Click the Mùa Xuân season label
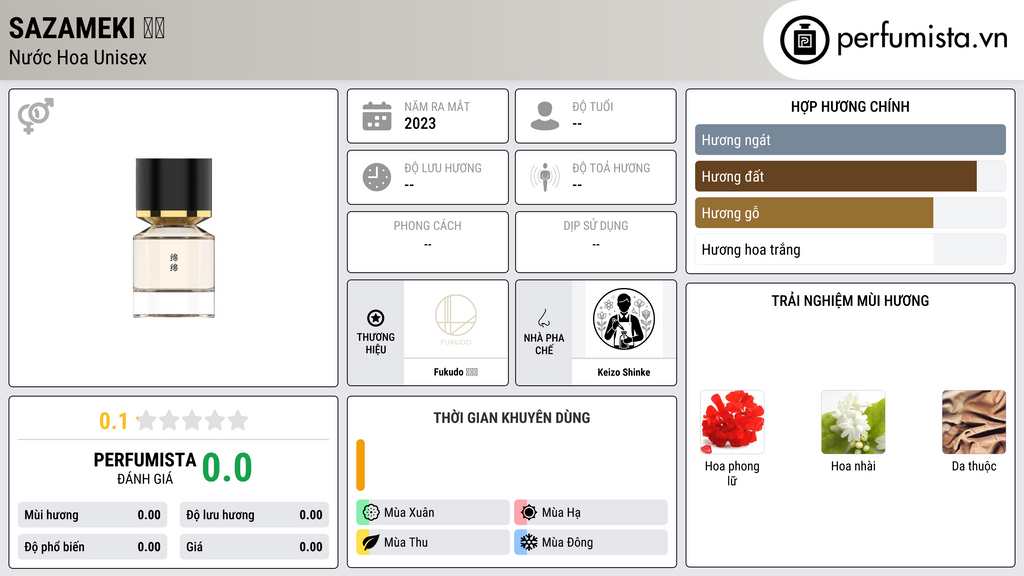The height and width of the screenshot is (576, 1024). pyautogui.click(x=409, y=513)
